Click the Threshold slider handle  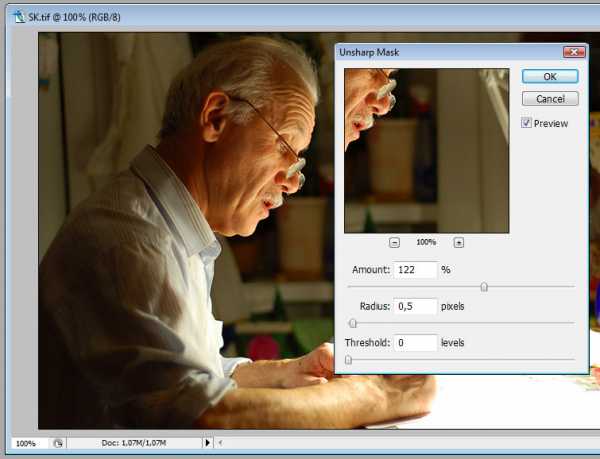click(348, 360)
